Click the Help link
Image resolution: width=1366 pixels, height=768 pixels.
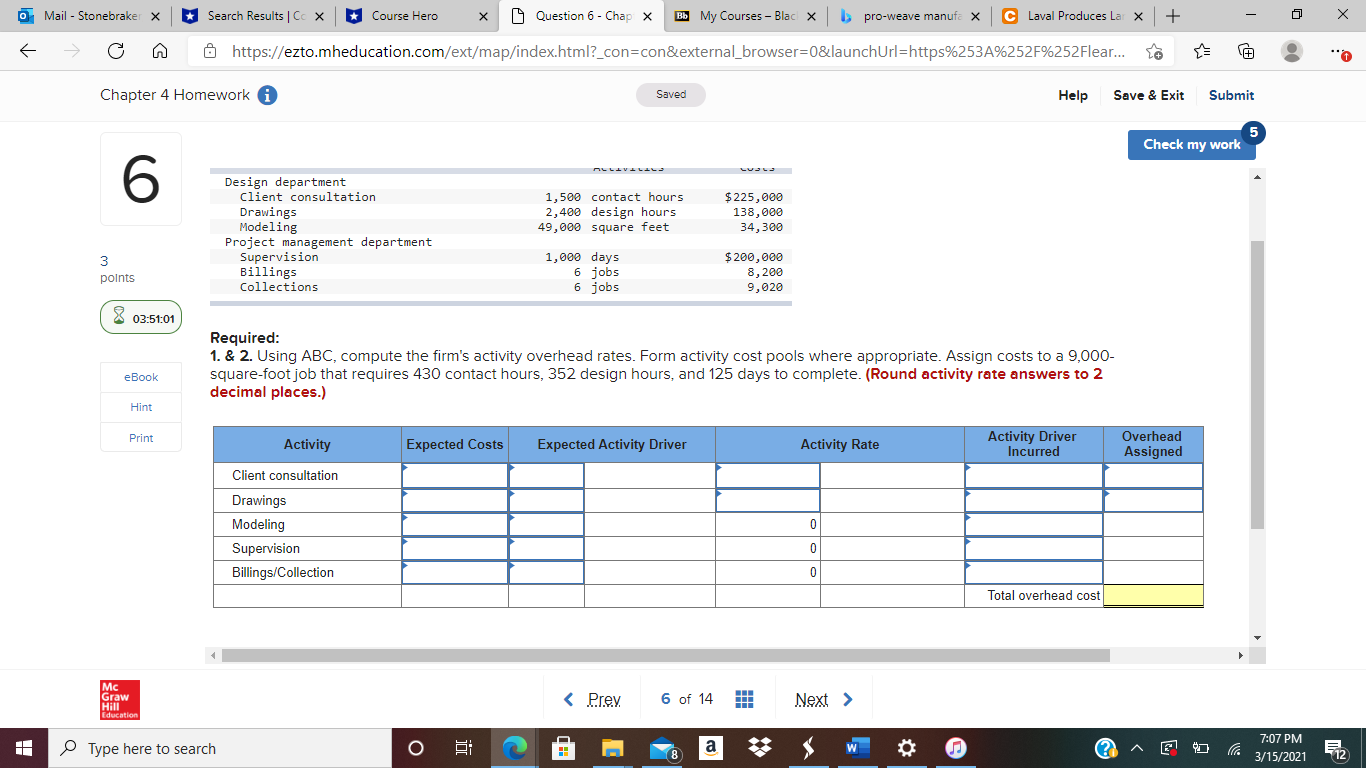(x=1073, y=95)
